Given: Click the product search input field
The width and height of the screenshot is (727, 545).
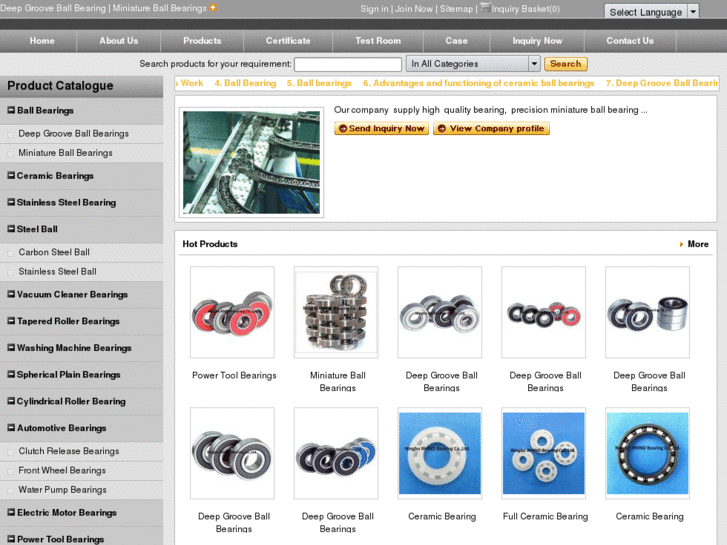Looking at the screenshot, I should [347, 64].
